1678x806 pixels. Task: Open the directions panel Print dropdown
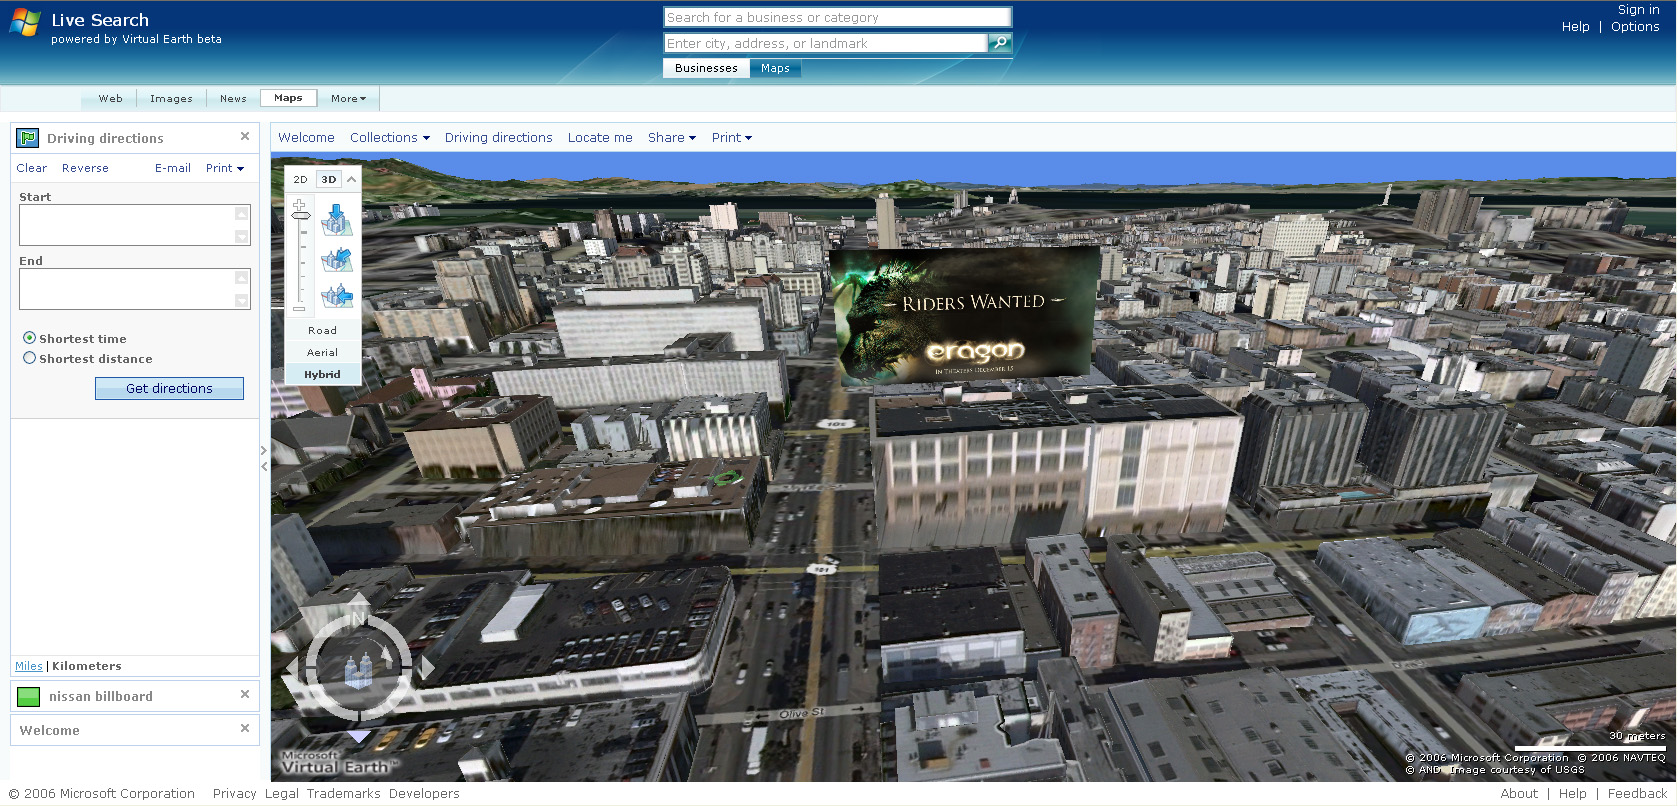point(224,168)
